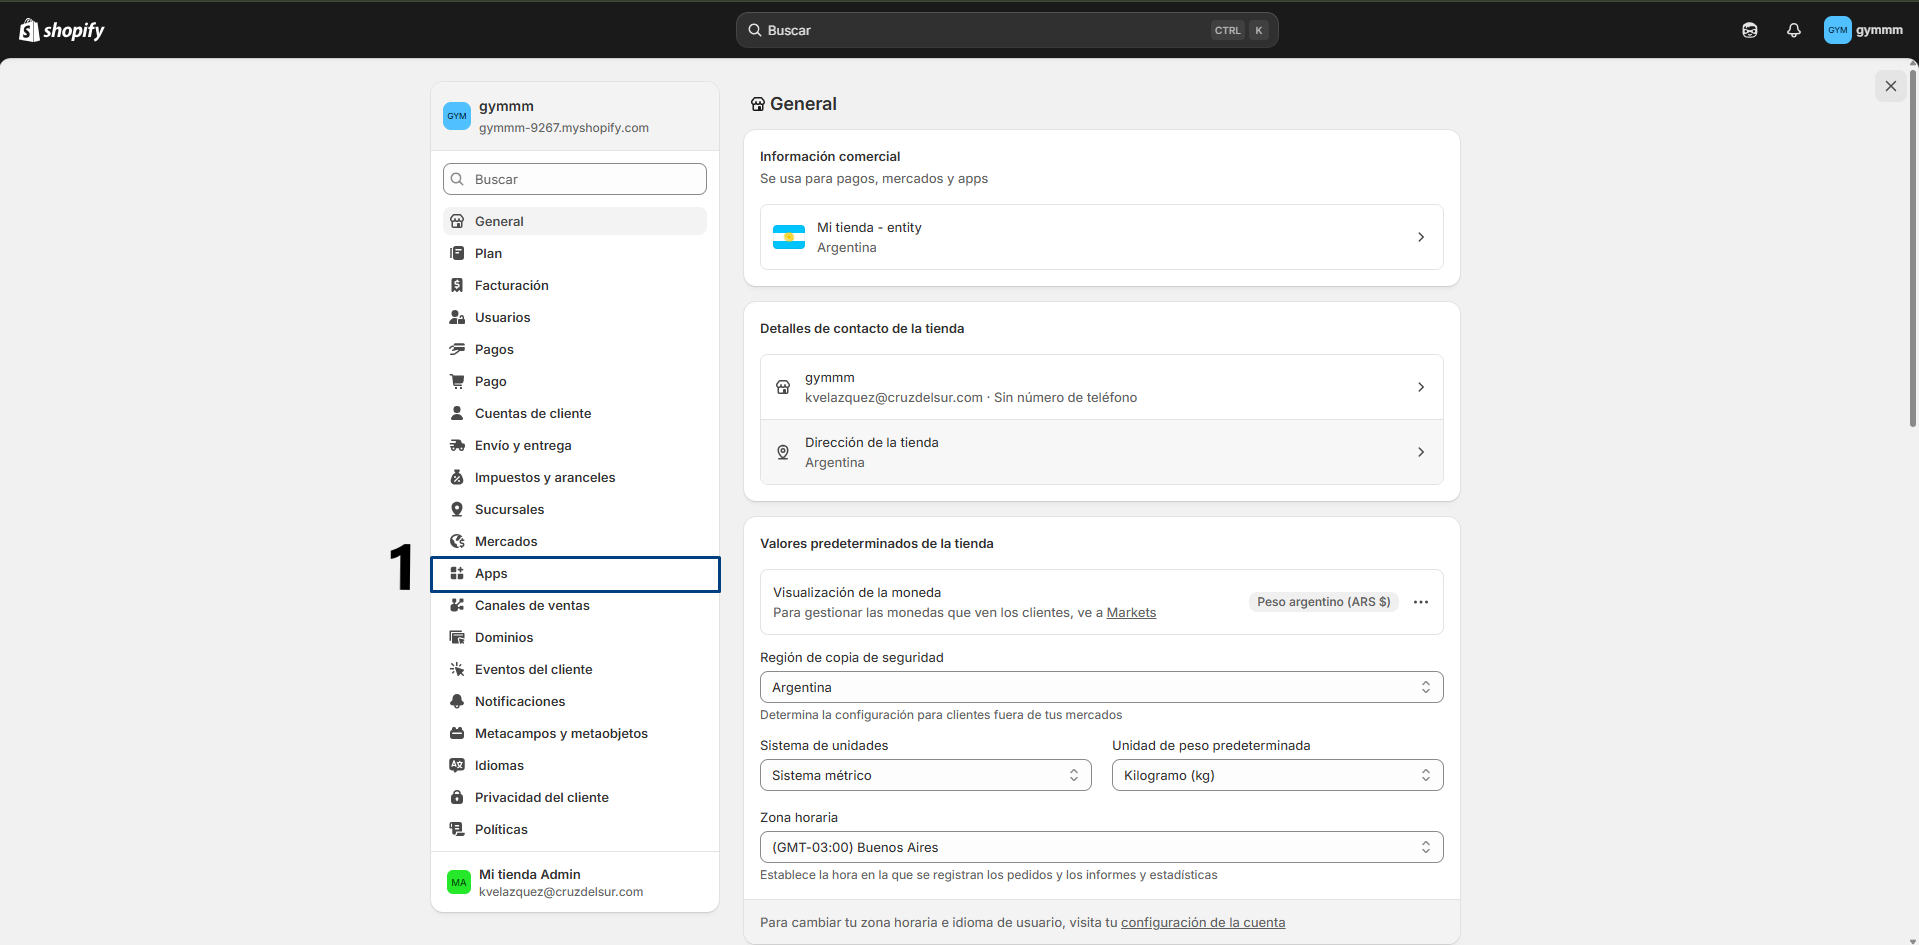This screenshot has height=945, width=1919.
Task: Expand Mi tienda - entity business information
Action: pos(1101,237)
